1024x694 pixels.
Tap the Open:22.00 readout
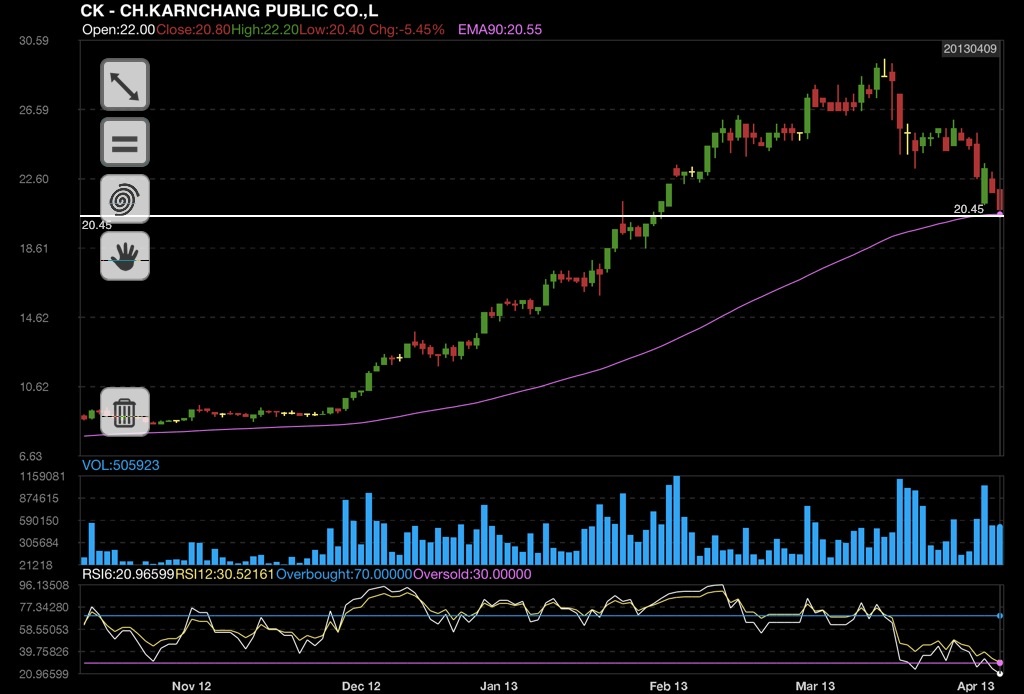(x=119, y=29)
